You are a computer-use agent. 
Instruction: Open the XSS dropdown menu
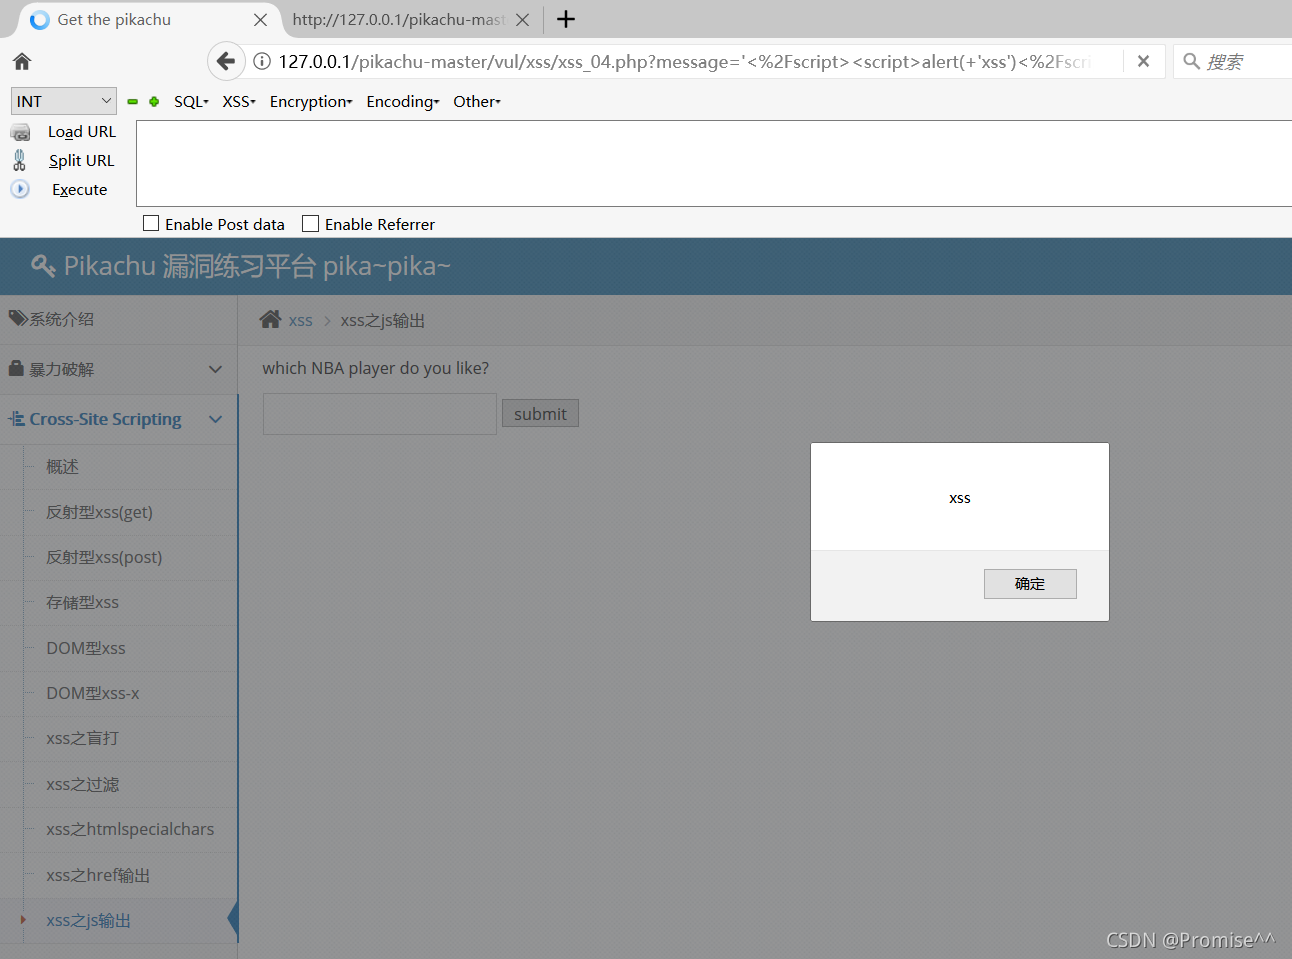[239, 102]
